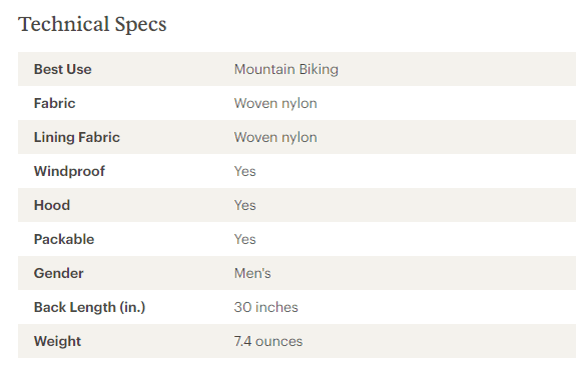Click the Mountain Biking value
The height and width of the screenshot is (369, 576).
coord(286,69)
